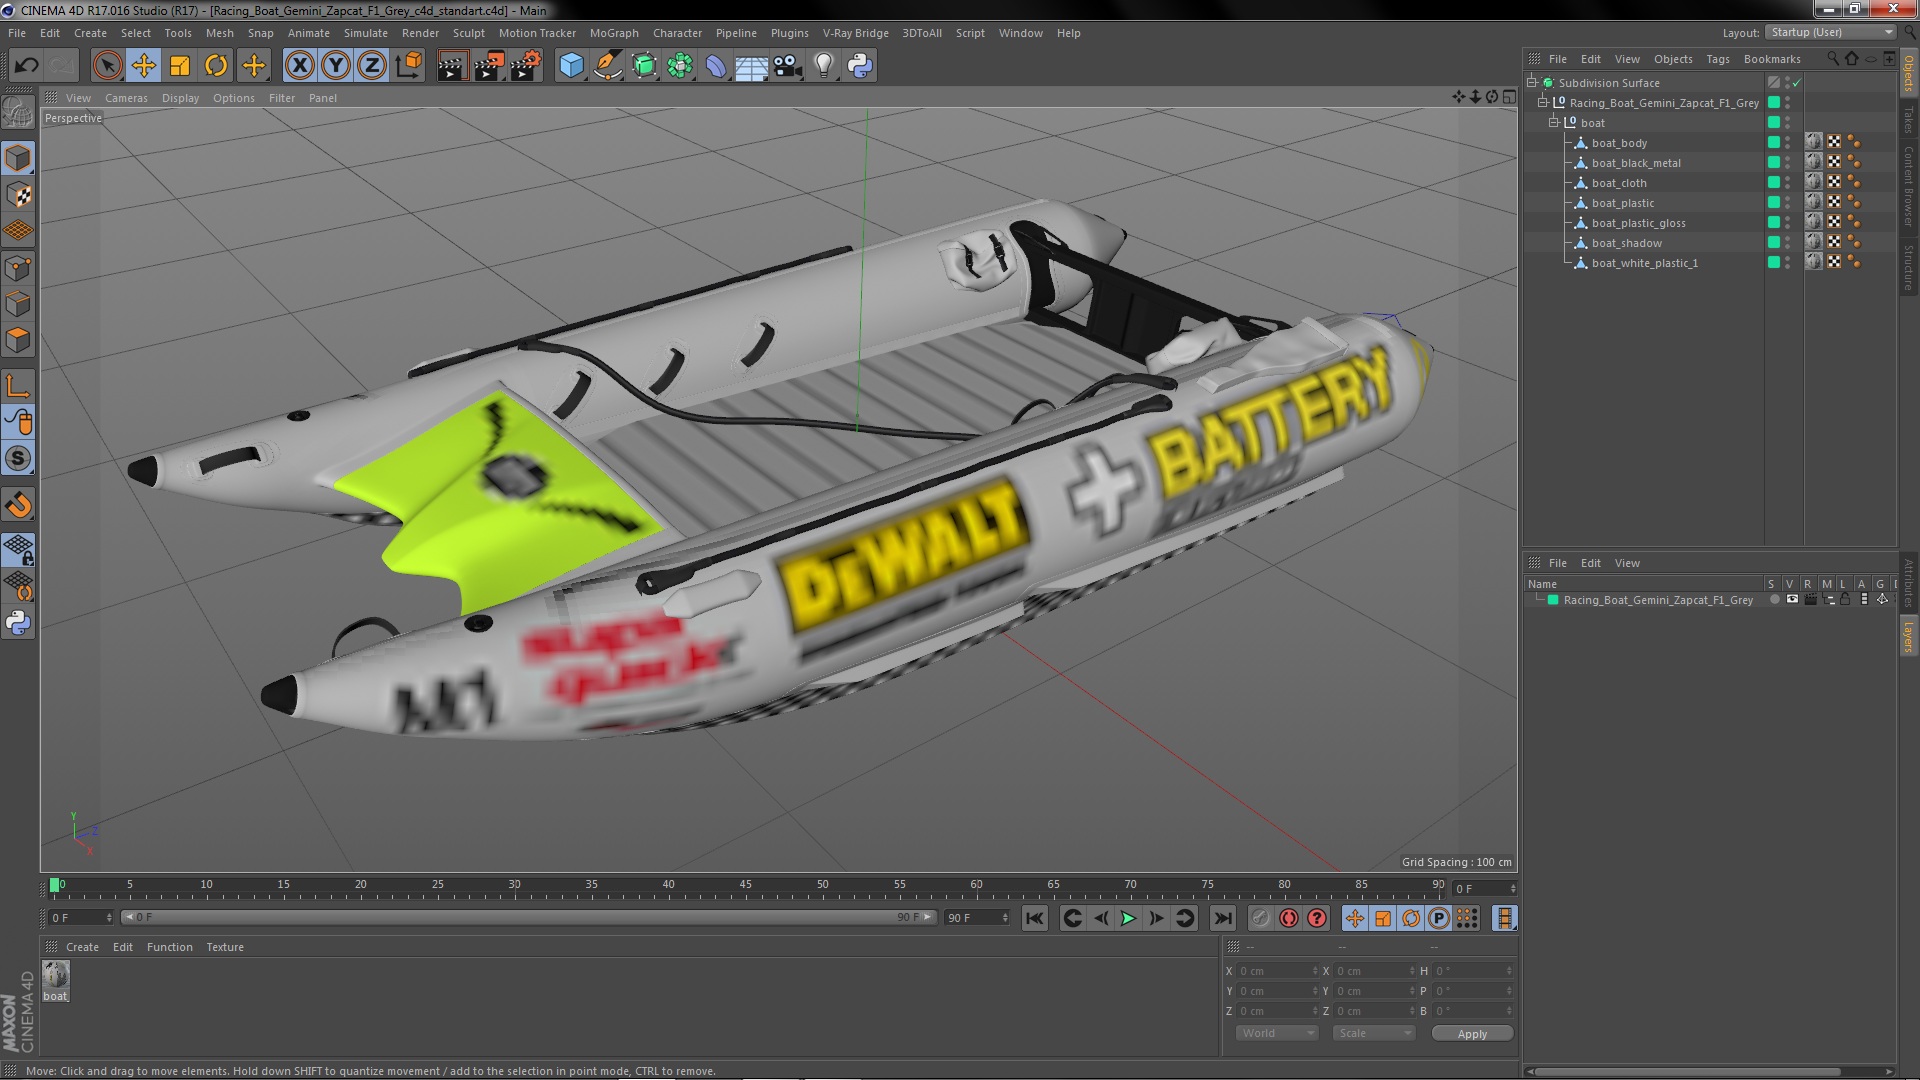Screen dimensions: 1920x1080
Task: Render to Picture Viewer
Action: pyautogui.click(x=489, y=66)
